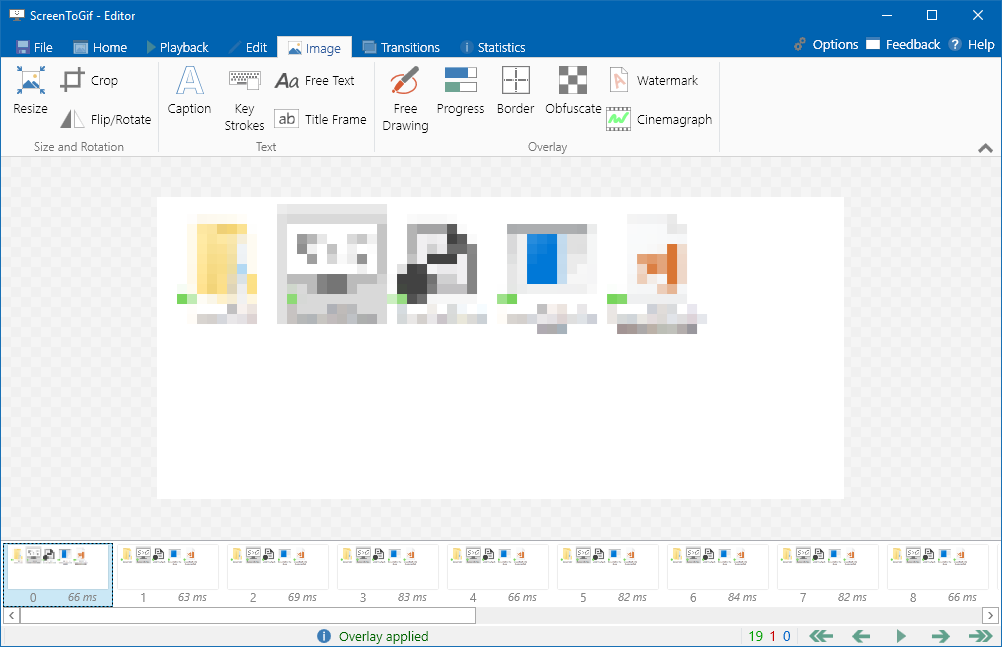
Task: Click the red selected frame count 1
Action: [x=773, y=636]
